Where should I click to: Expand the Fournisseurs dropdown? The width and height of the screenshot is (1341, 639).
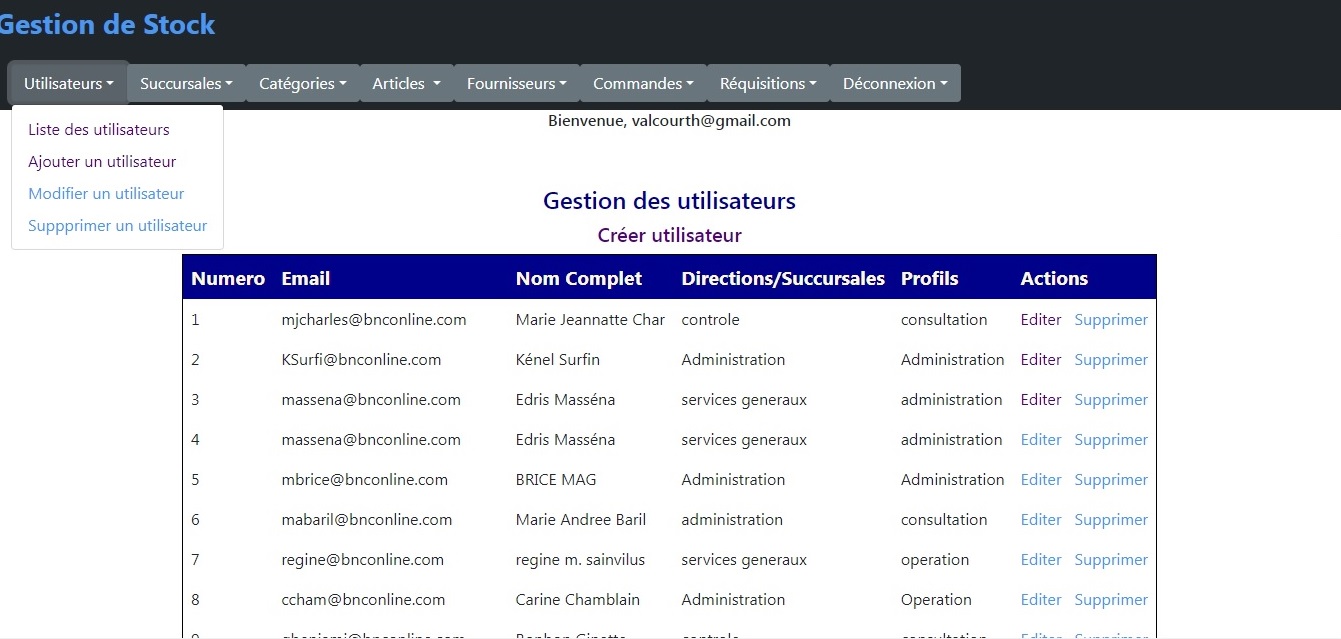(x=516, y=84)
